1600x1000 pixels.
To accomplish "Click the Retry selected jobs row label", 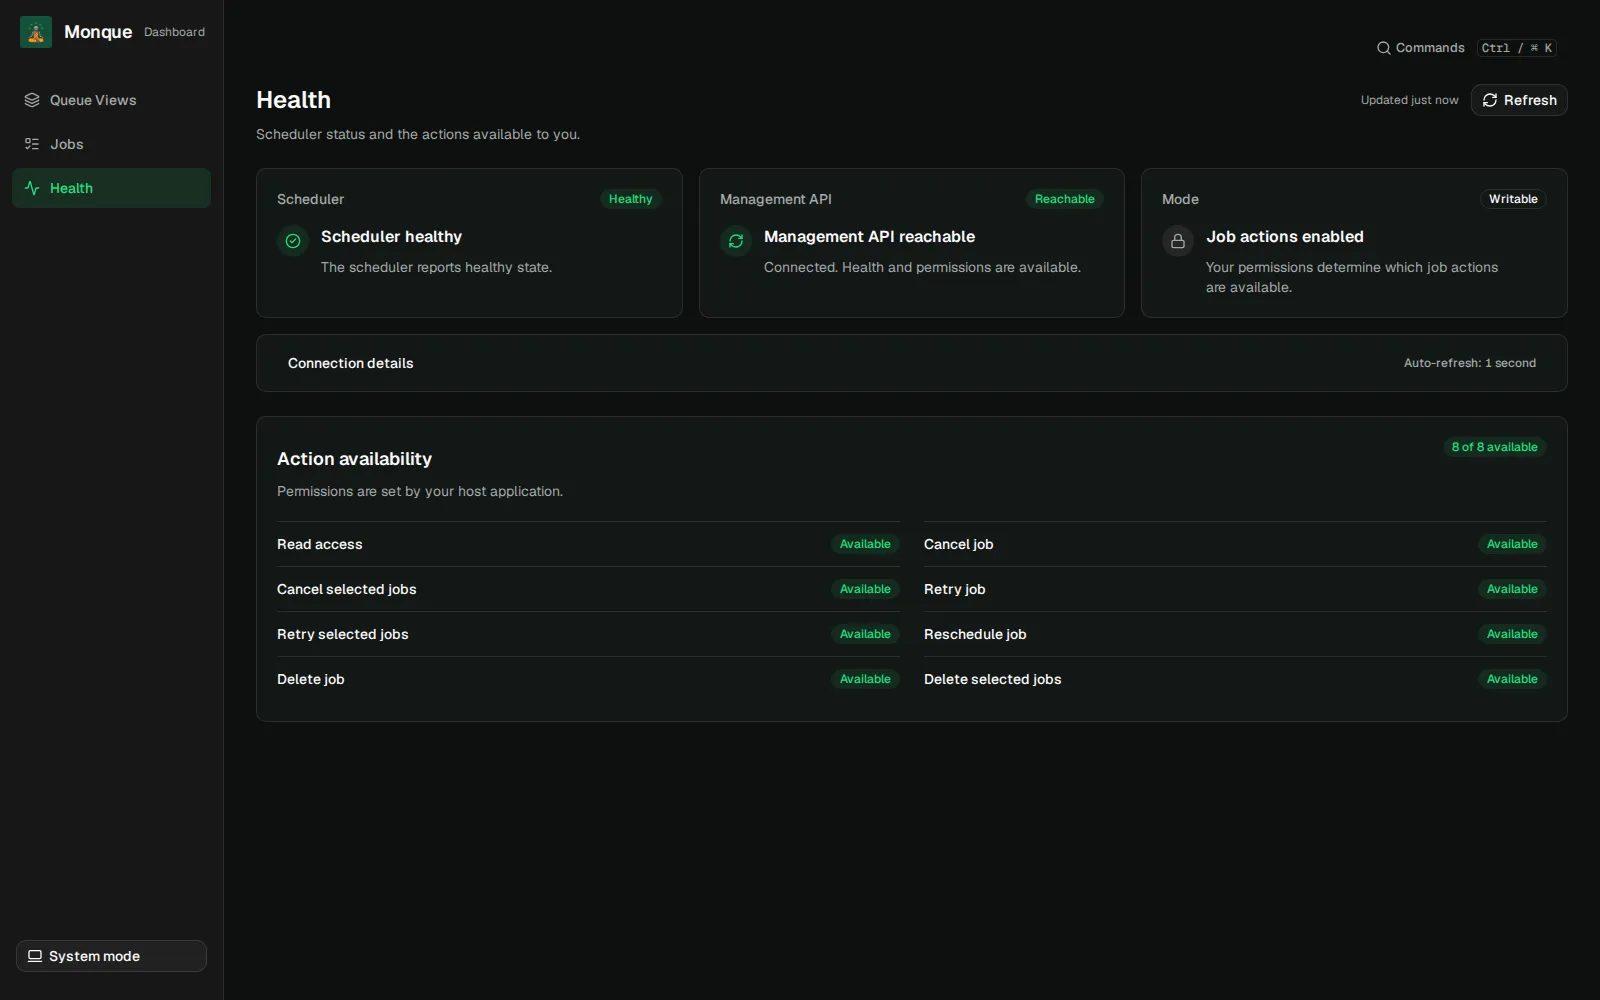I will (343, 634).
